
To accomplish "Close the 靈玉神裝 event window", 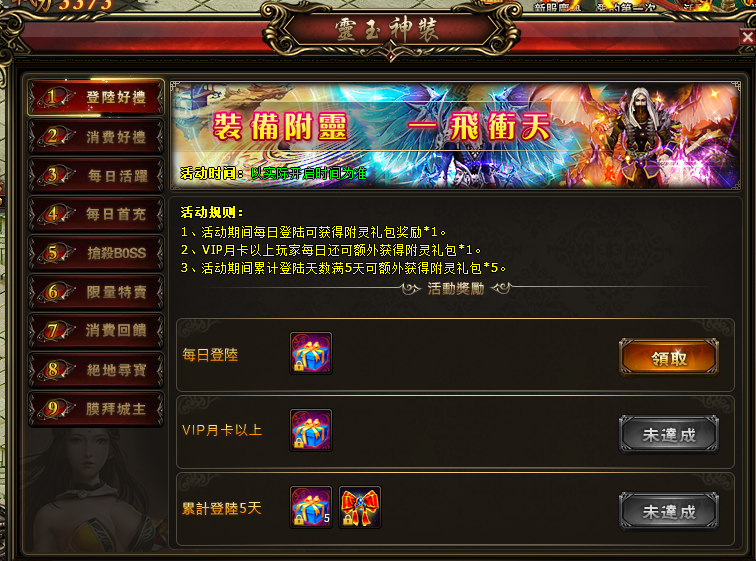I will click(747, 37).
